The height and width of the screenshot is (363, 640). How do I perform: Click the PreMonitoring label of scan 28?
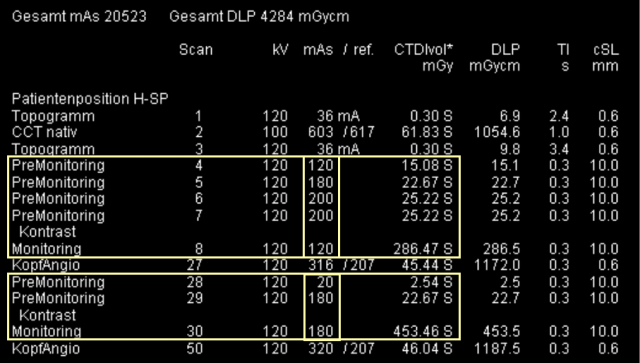coord(58,282)
